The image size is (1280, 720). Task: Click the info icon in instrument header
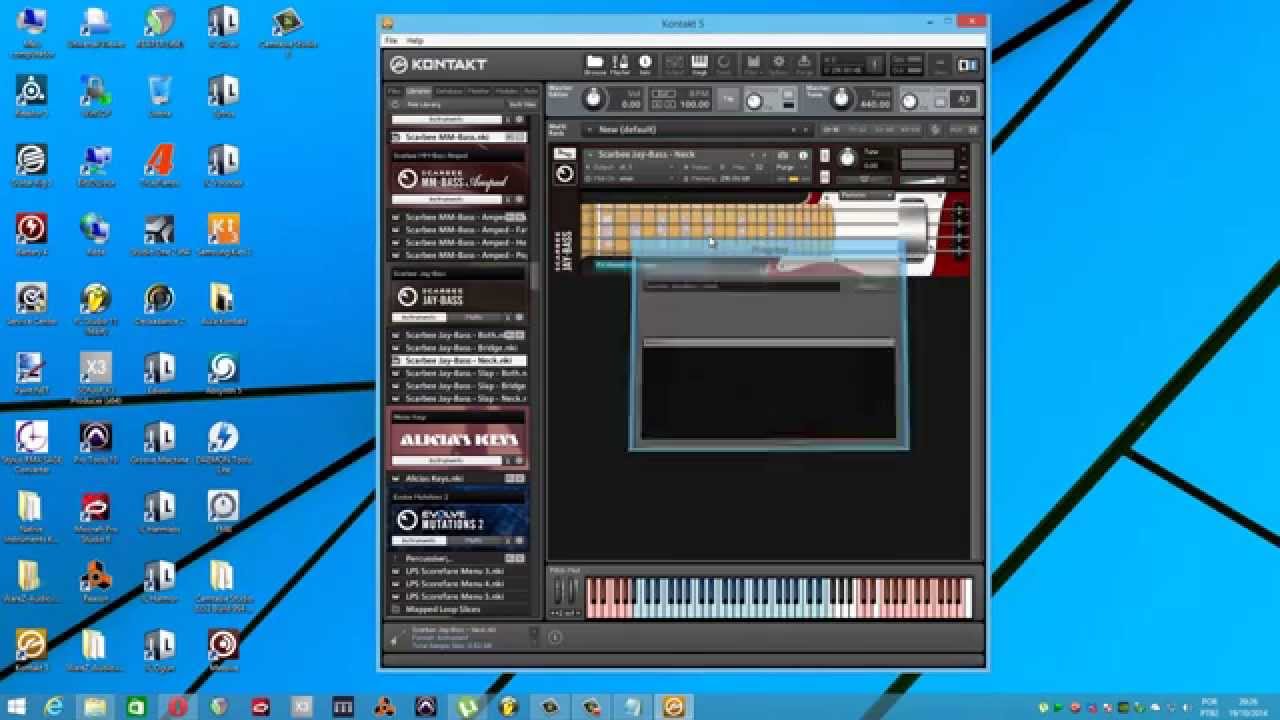(803, 155)
